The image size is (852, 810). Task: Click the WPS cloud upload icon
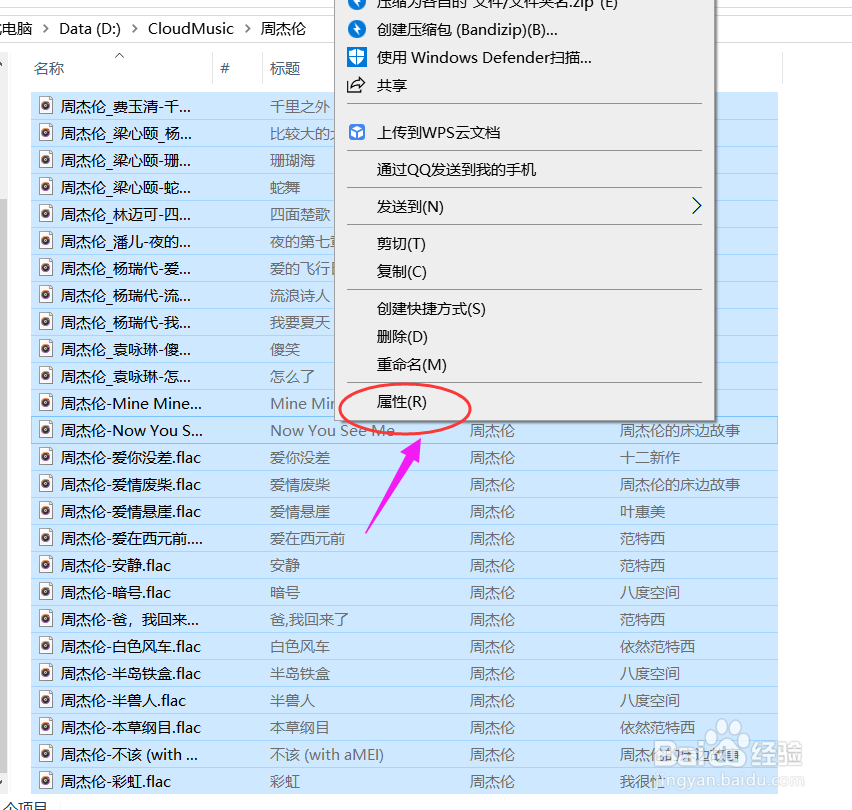[357, 132]
